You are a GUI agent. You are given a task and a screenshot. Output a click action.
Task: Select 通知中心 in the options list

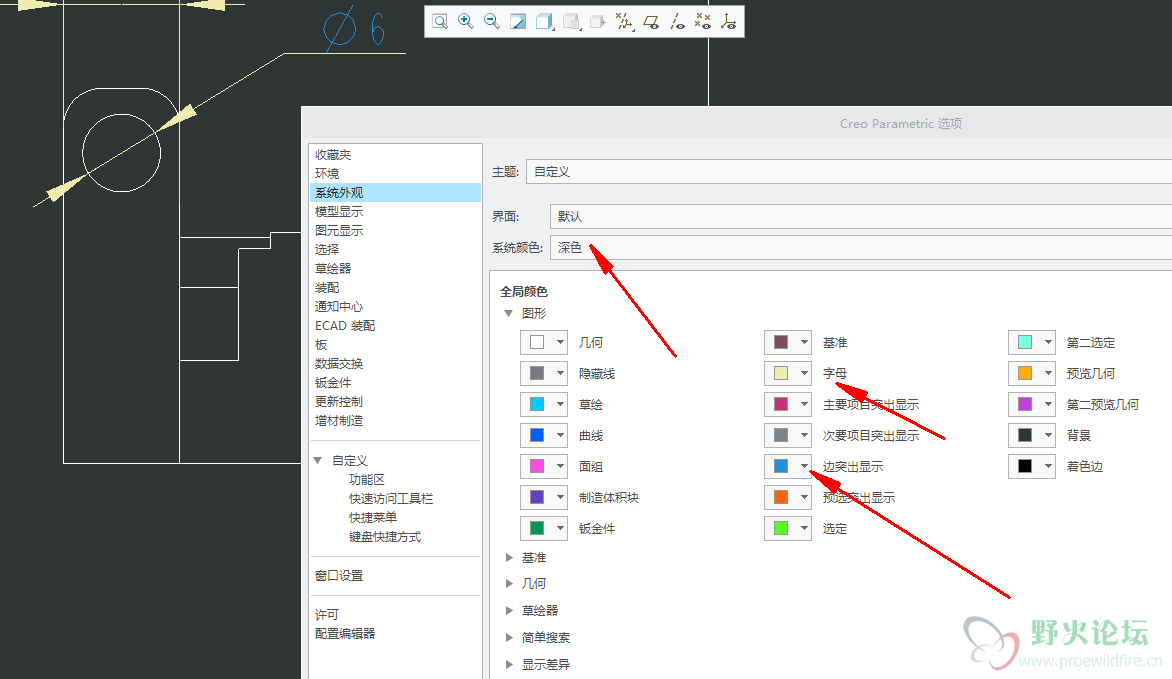click(x=339, y=307)
